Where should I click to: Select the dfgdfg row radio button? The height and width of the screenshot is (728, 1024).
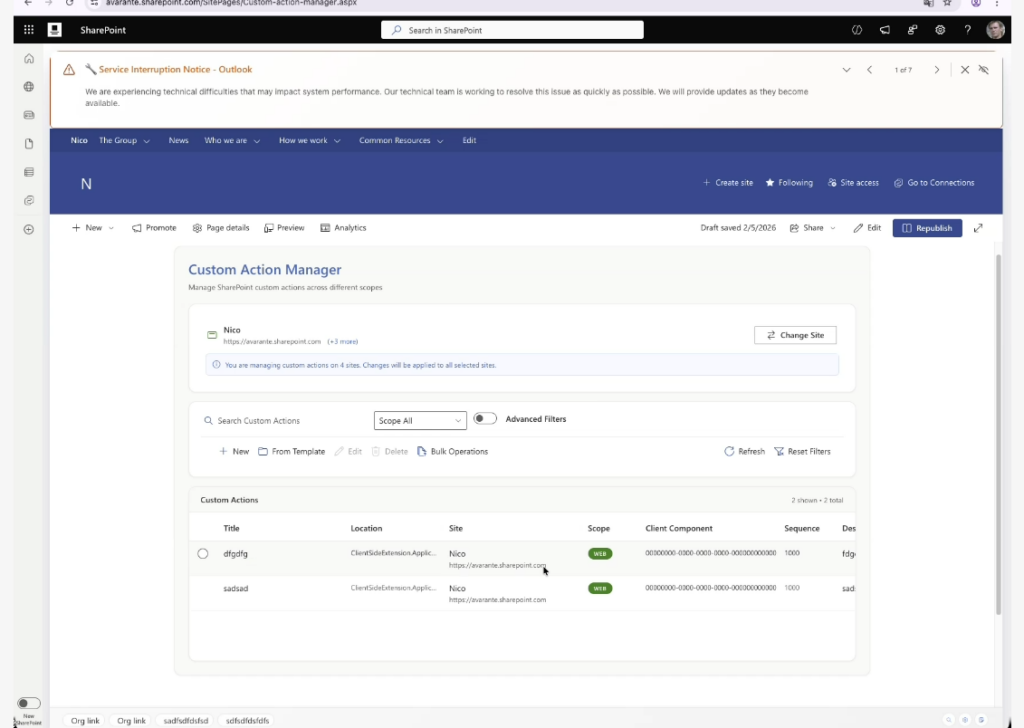click(203, 554)
